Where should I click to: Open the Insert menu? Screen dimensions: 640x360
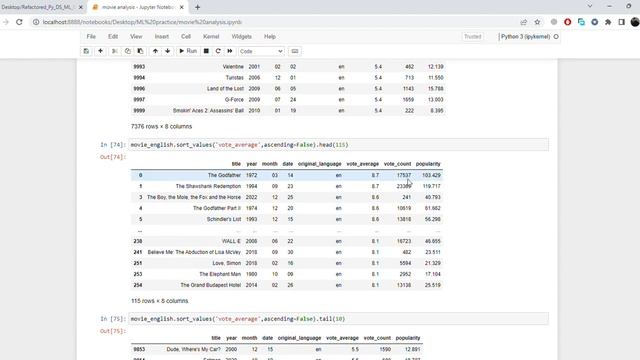[162, 36]
